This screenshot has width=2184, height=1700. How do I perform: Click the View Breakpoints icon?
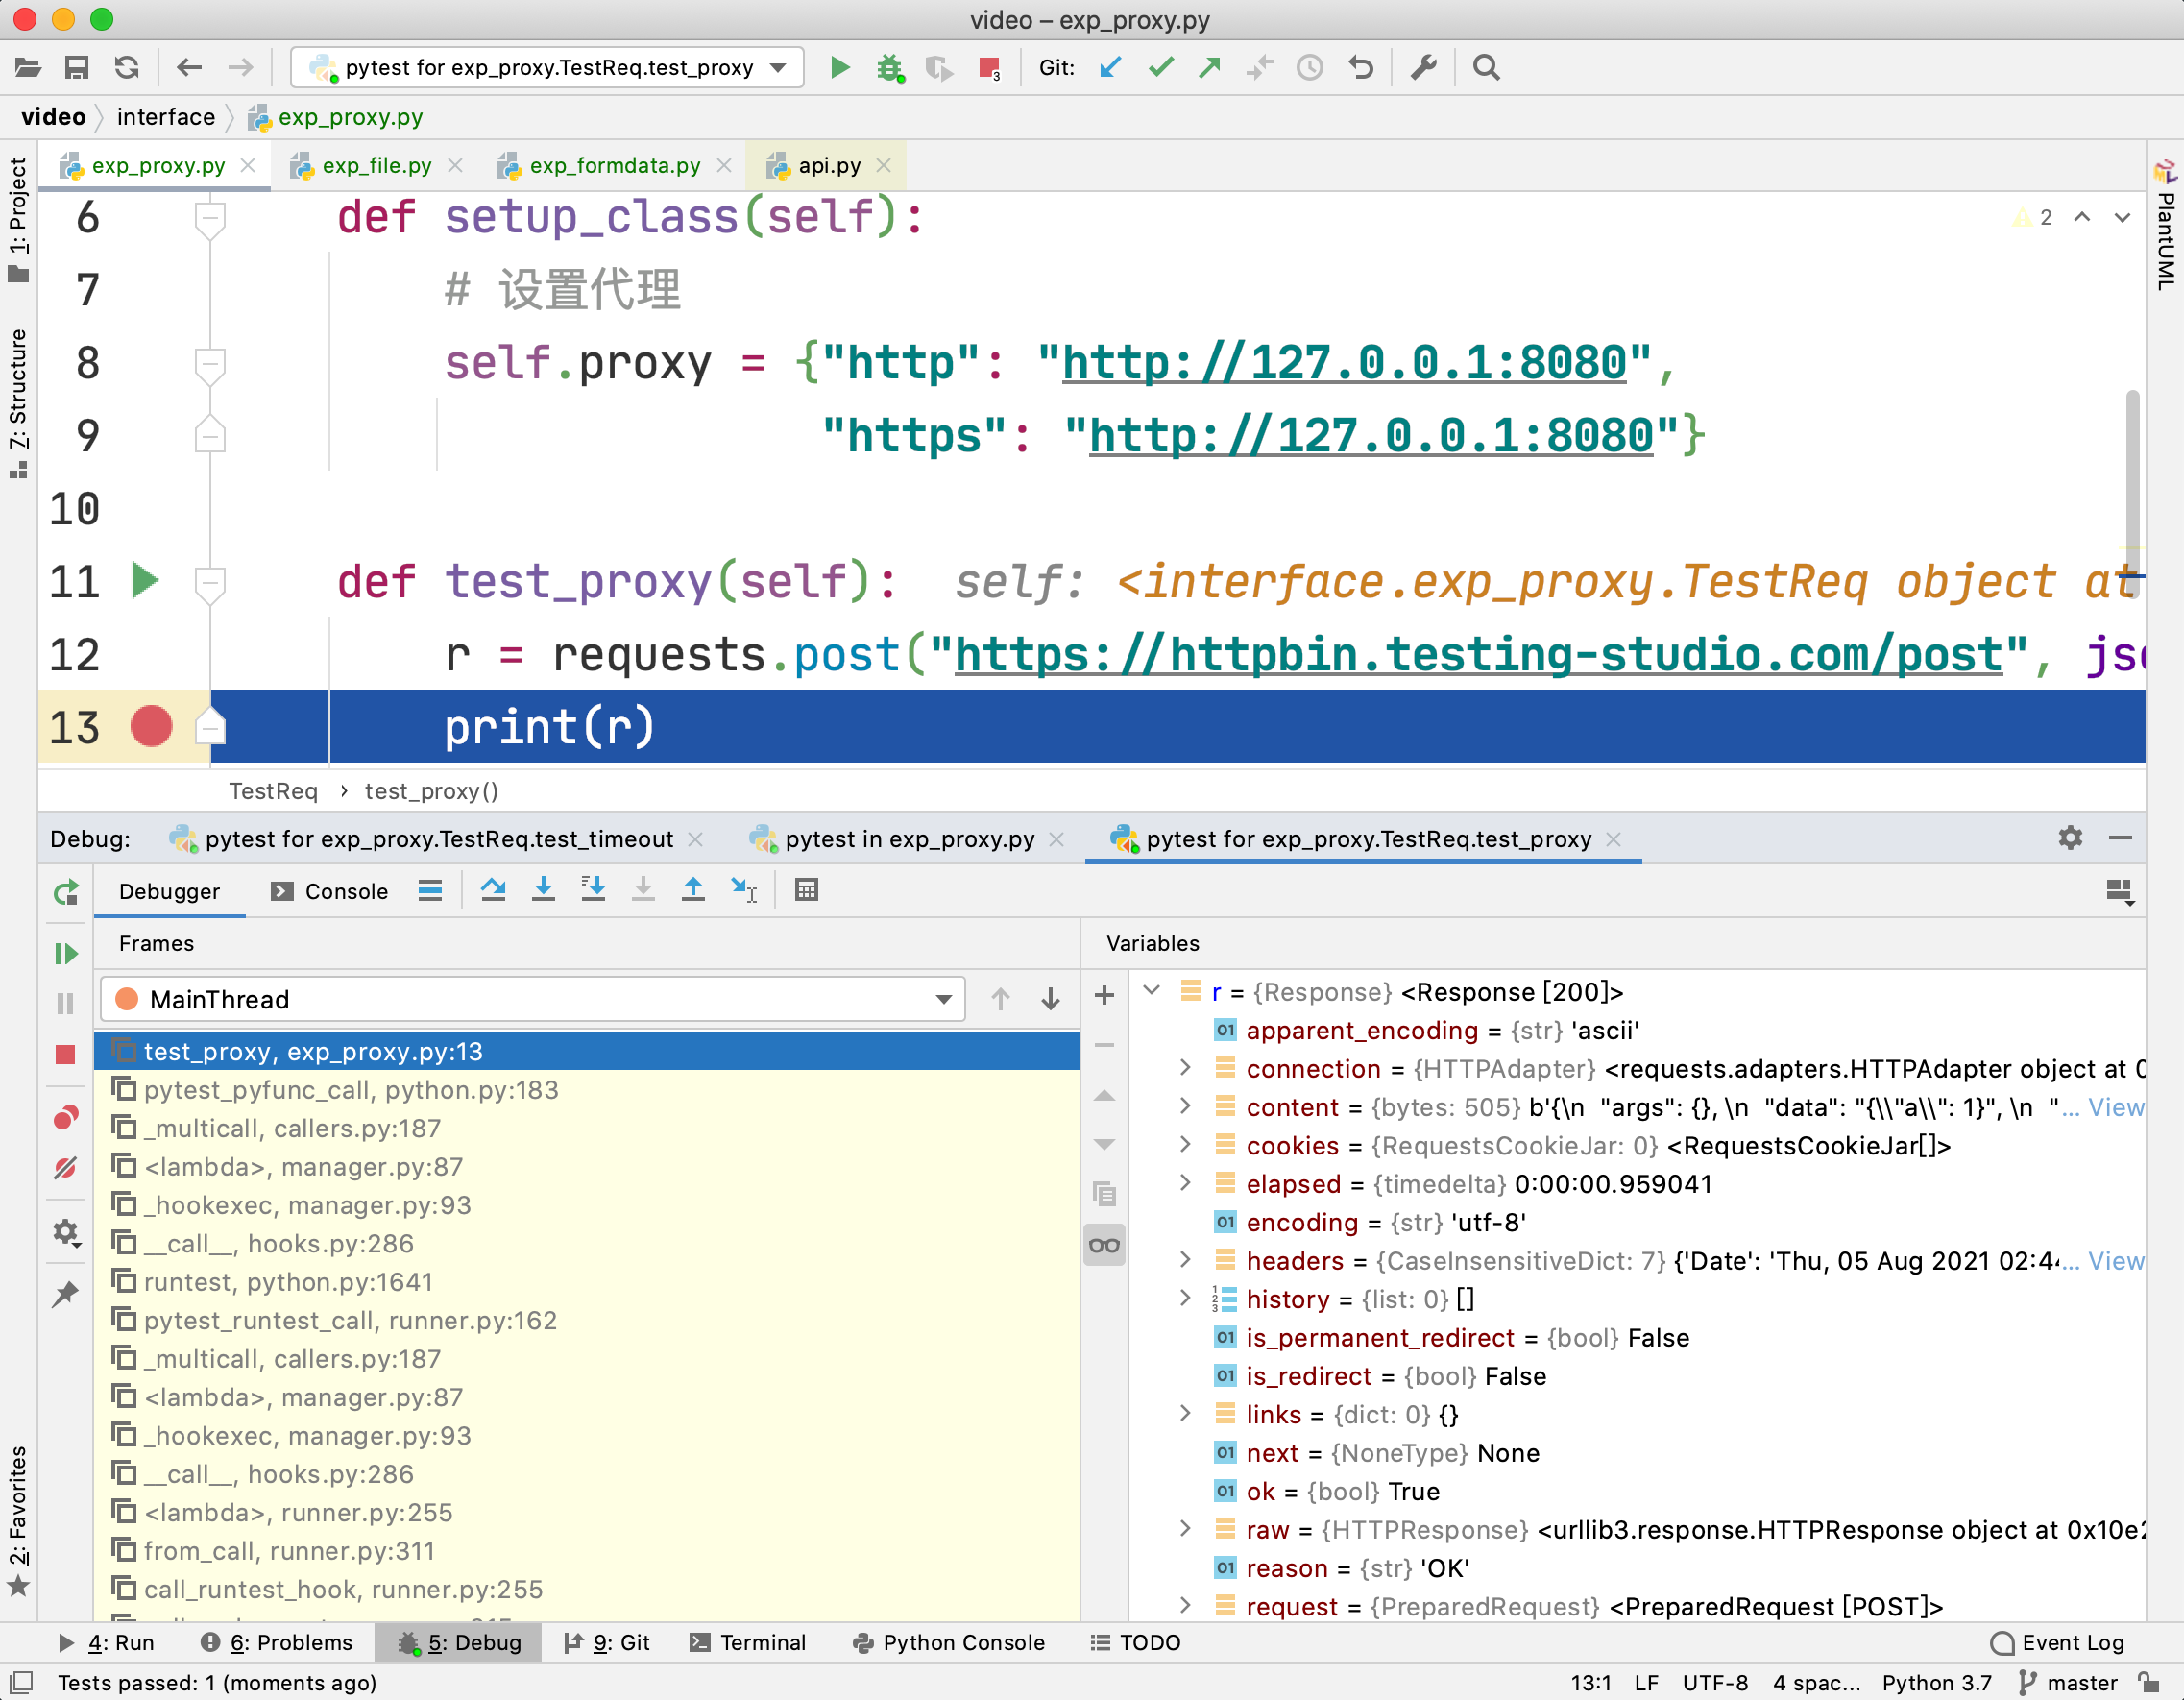coord(66,1117)
